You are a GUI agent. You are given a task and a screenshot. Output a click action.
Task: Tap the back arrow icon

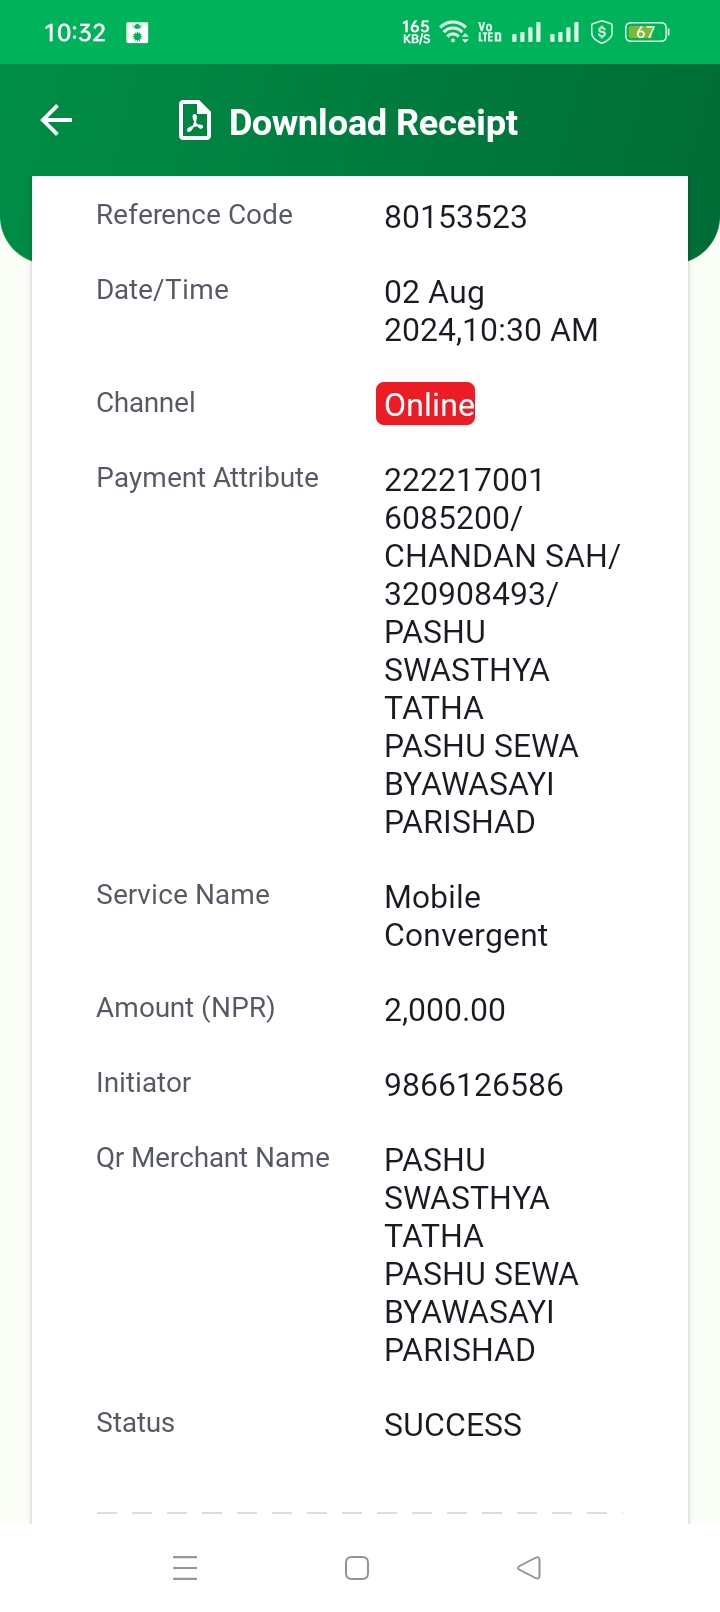point(56,121)
